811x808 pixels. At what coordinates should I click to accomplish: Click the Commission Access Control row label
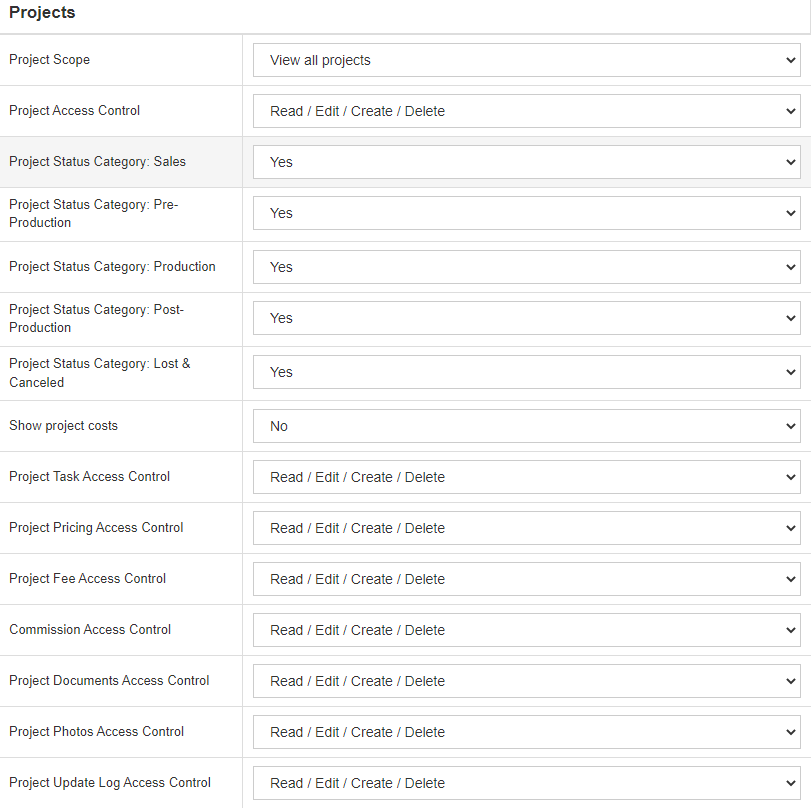click(x=89, y=629)
